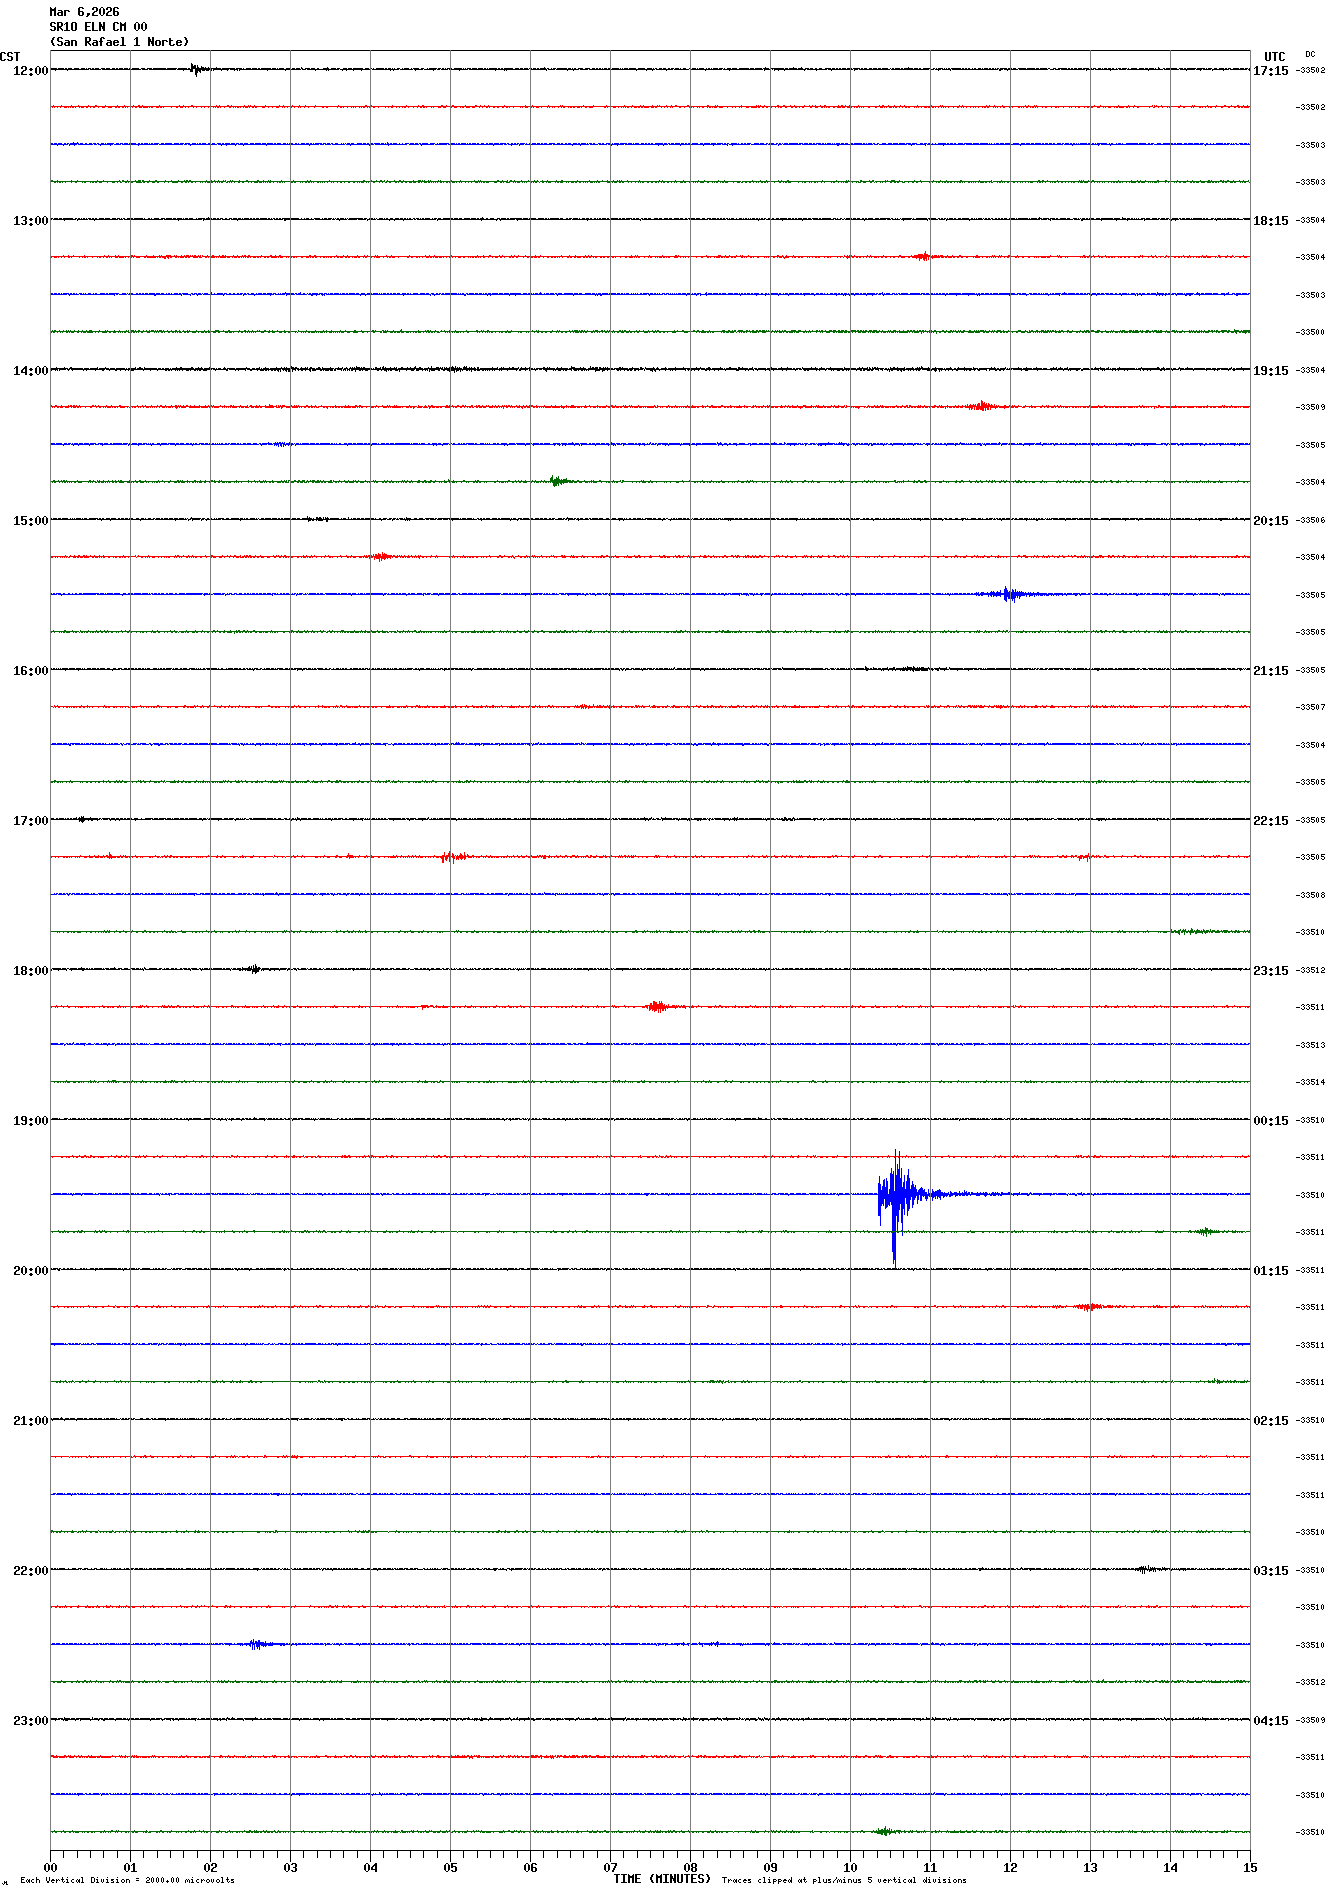Viewport: 1330px width, 1894px height.
Task: Click the UTC column header
Action: pyautogui.click(x=1274, y=57)
